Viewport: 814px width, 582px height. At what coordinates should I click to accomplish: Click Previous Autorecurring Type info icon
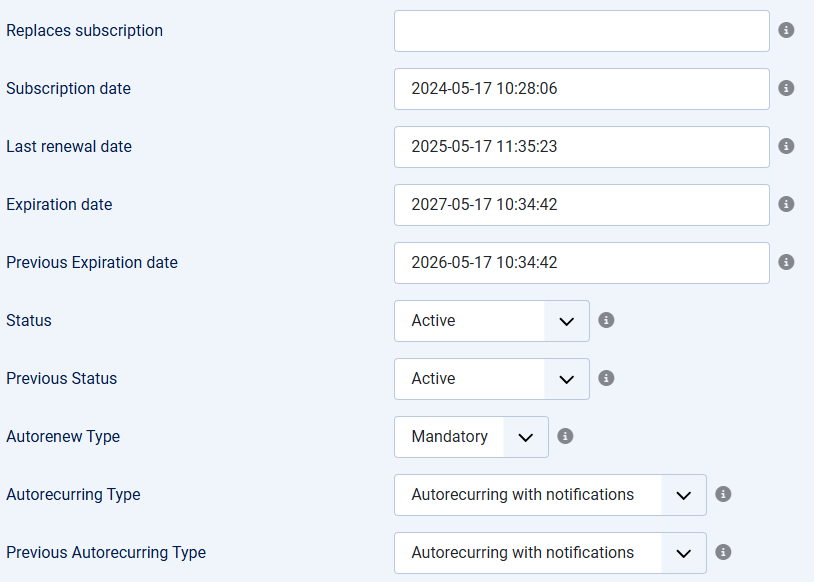(723, 552)
